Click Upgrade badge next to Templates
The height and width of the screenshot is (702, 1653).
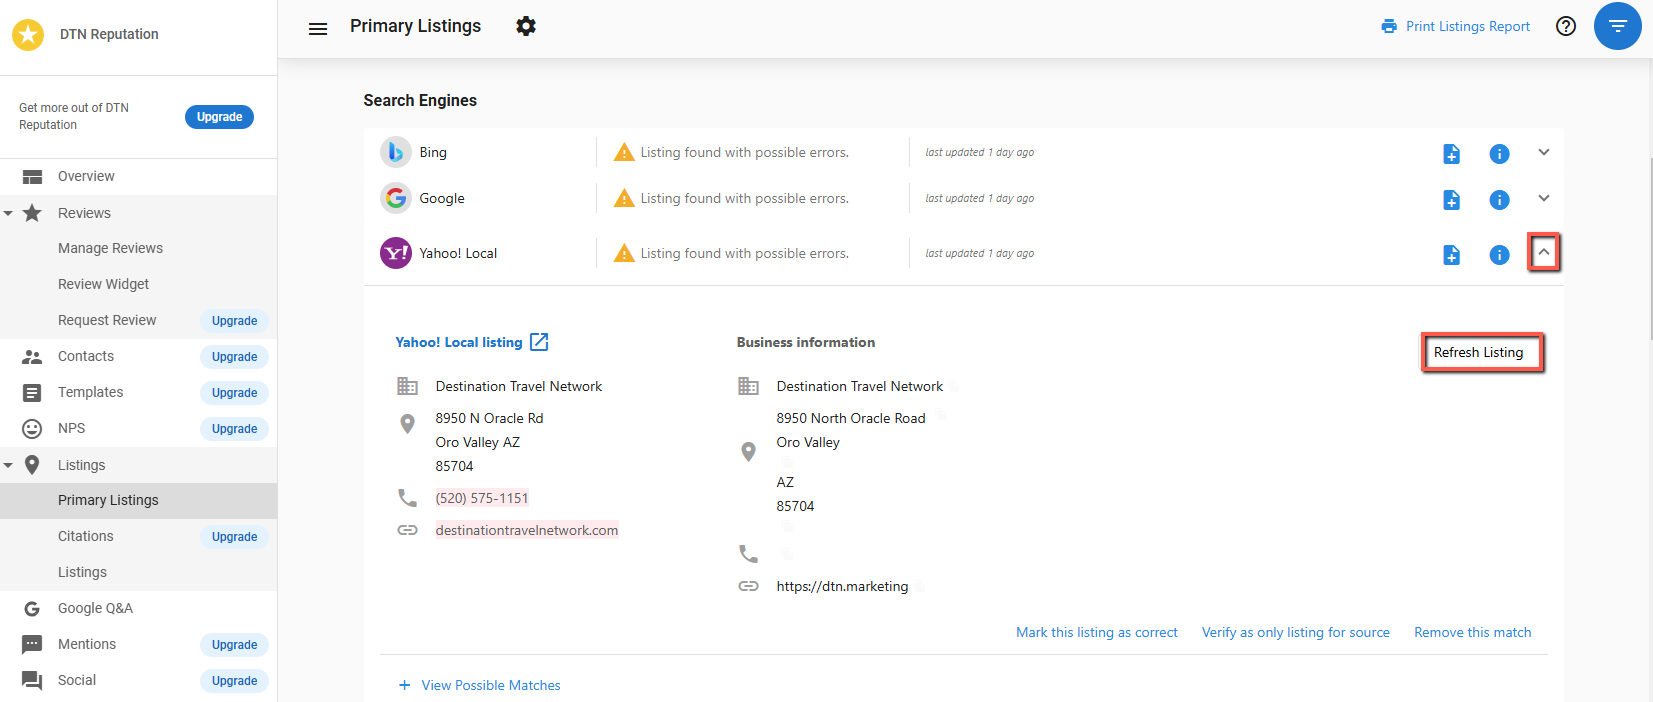235,393
